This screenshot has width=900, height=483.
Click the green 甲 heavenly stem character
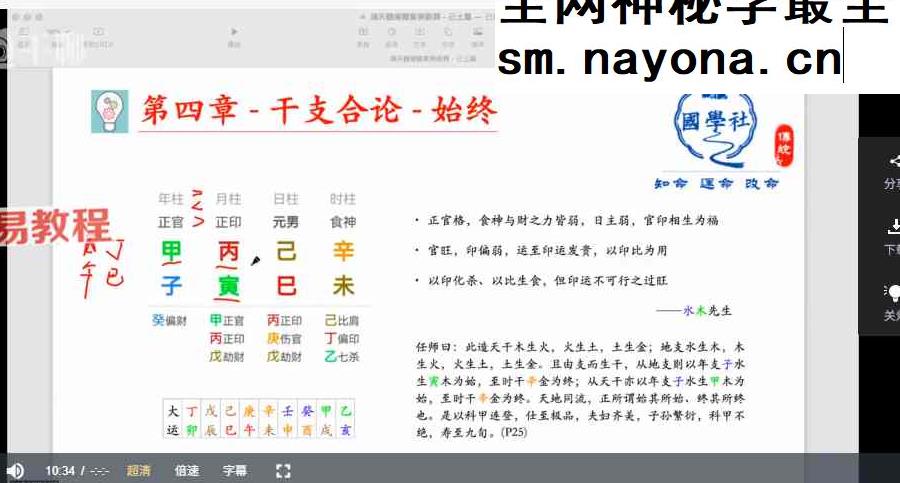point(171,252)
